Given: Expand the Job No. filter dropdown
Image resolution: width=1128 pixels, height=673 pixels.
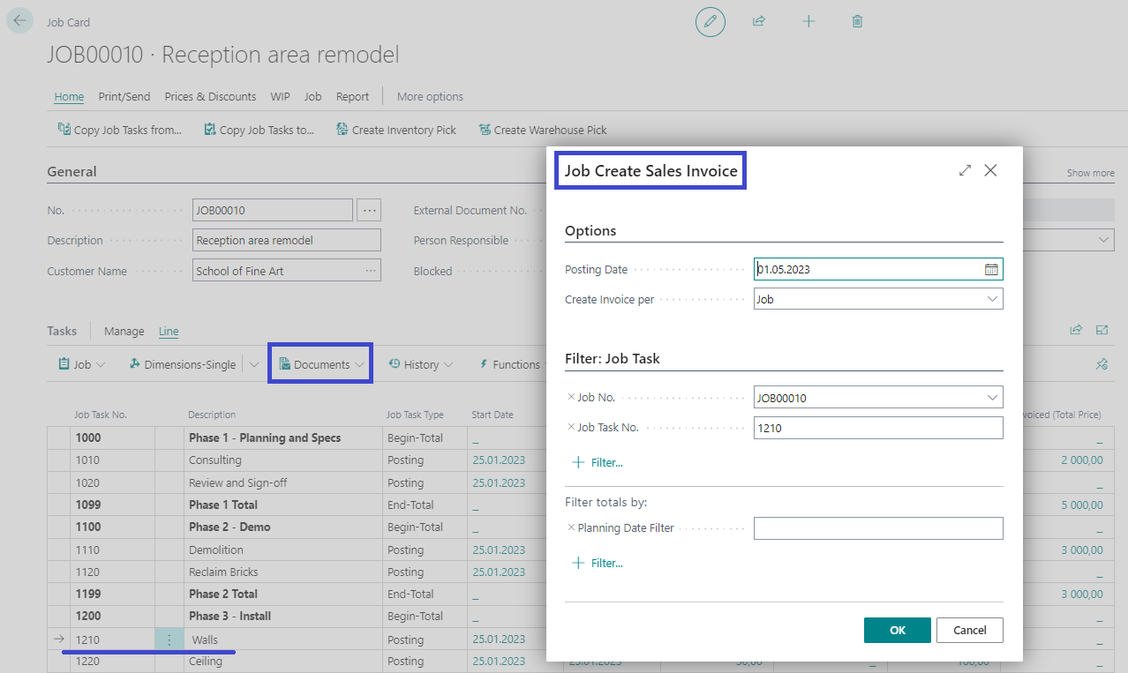Looking at the screenshot, I should (992, 398).
